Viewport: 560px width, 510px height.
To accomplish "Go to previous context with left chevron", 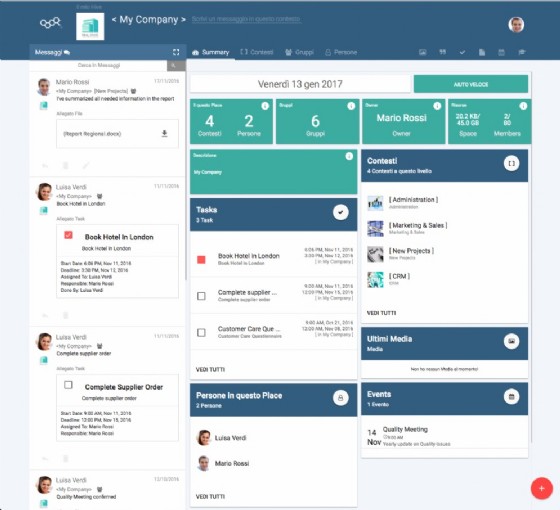I will coord(114,20).
